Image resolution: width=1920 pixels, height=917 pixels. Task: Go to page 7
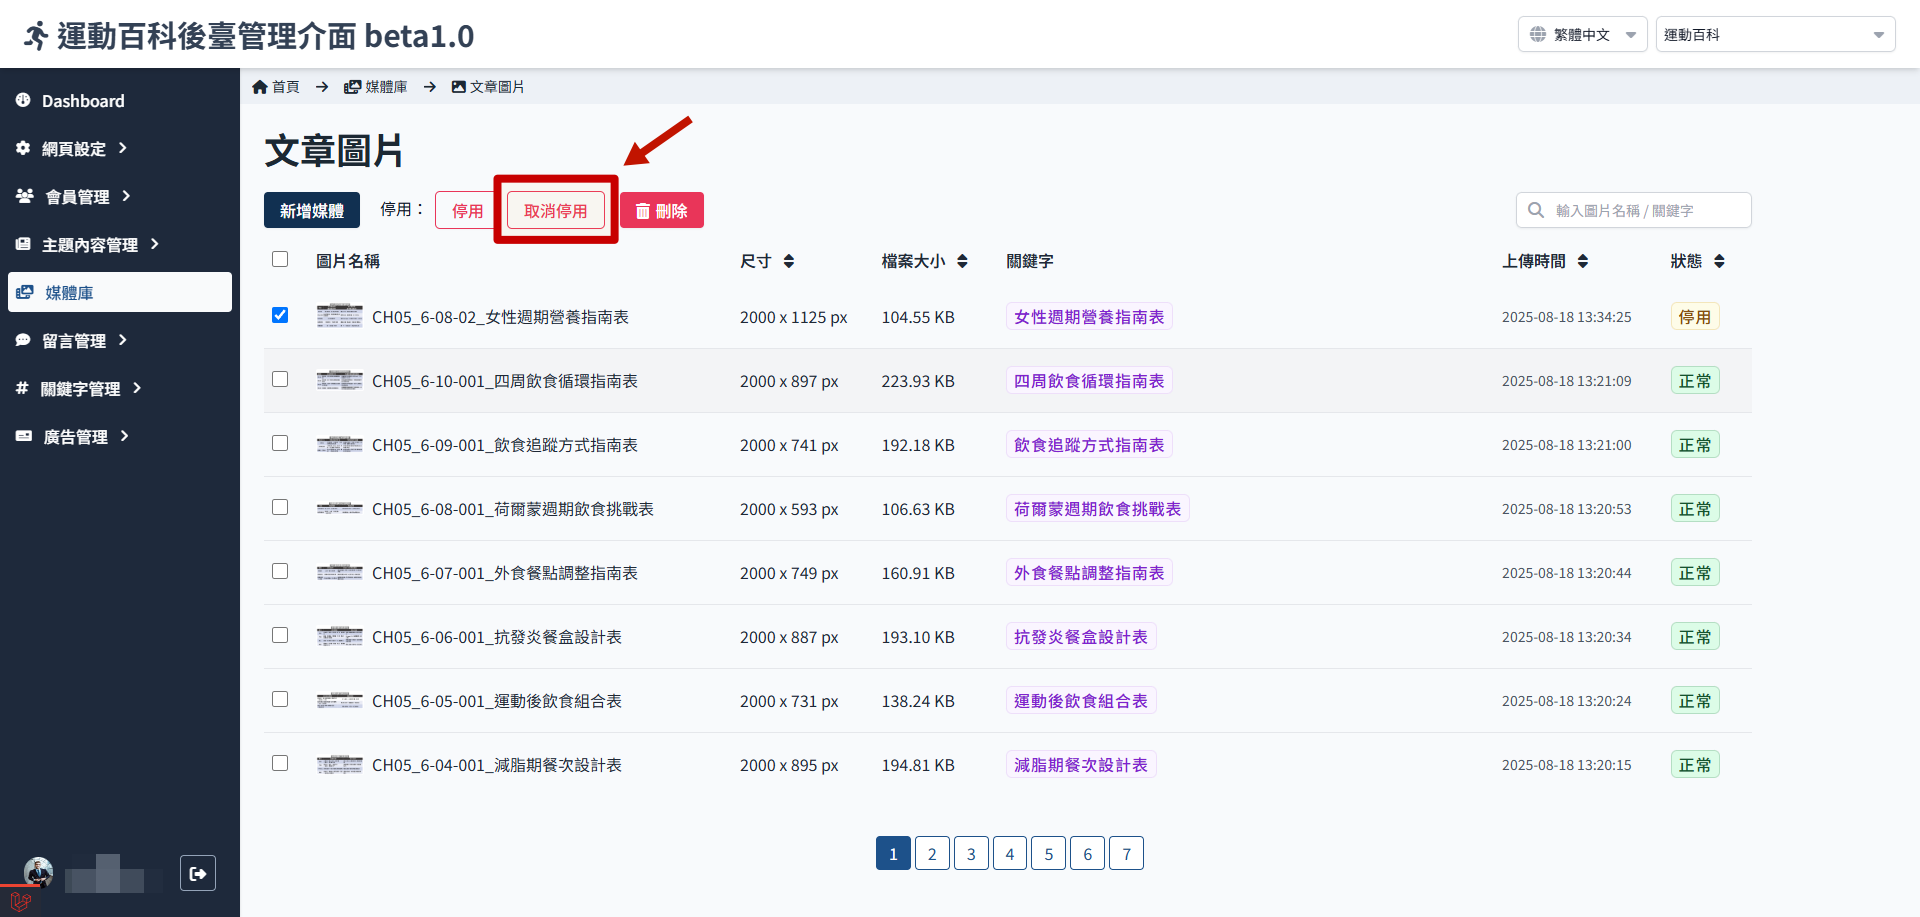pos(1126,853)
